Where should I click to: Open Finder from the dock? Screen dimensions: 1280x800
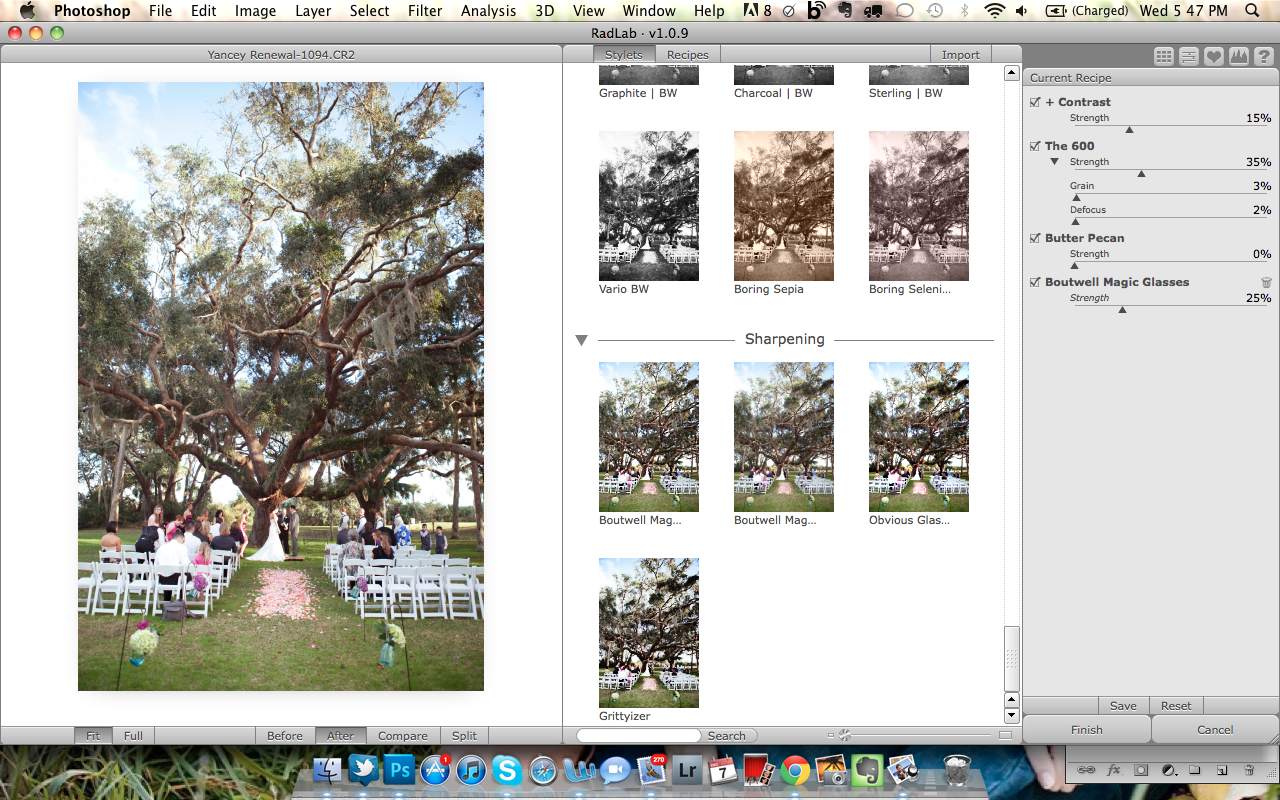328,771
